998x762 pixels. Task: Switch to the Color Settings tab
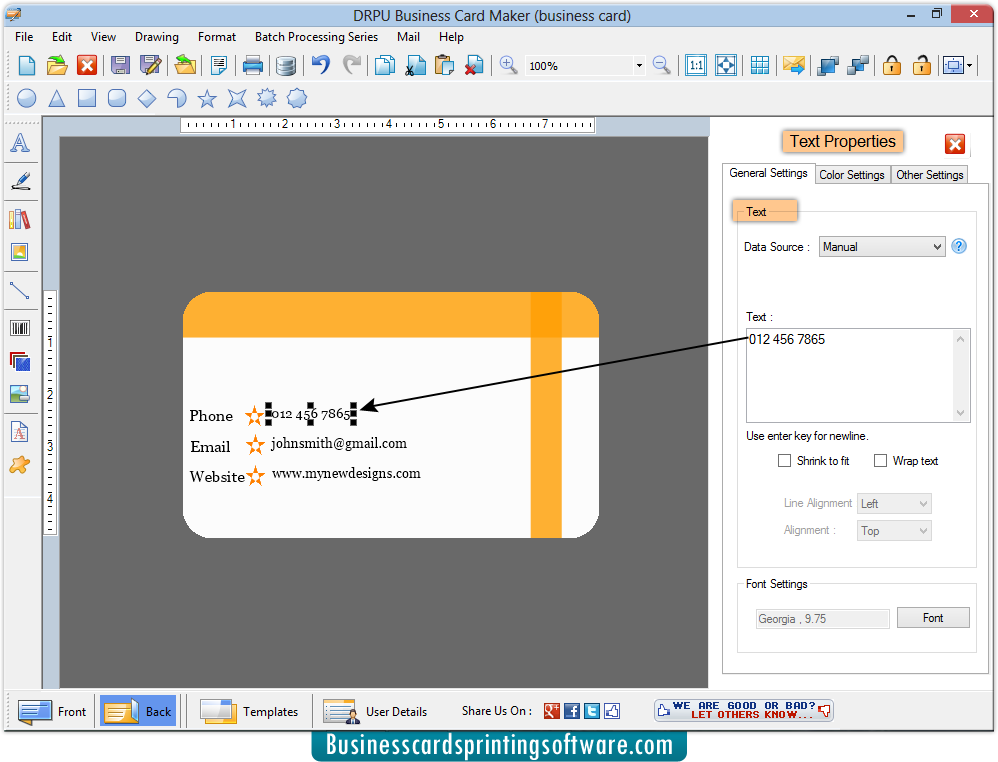pos(851,174)
